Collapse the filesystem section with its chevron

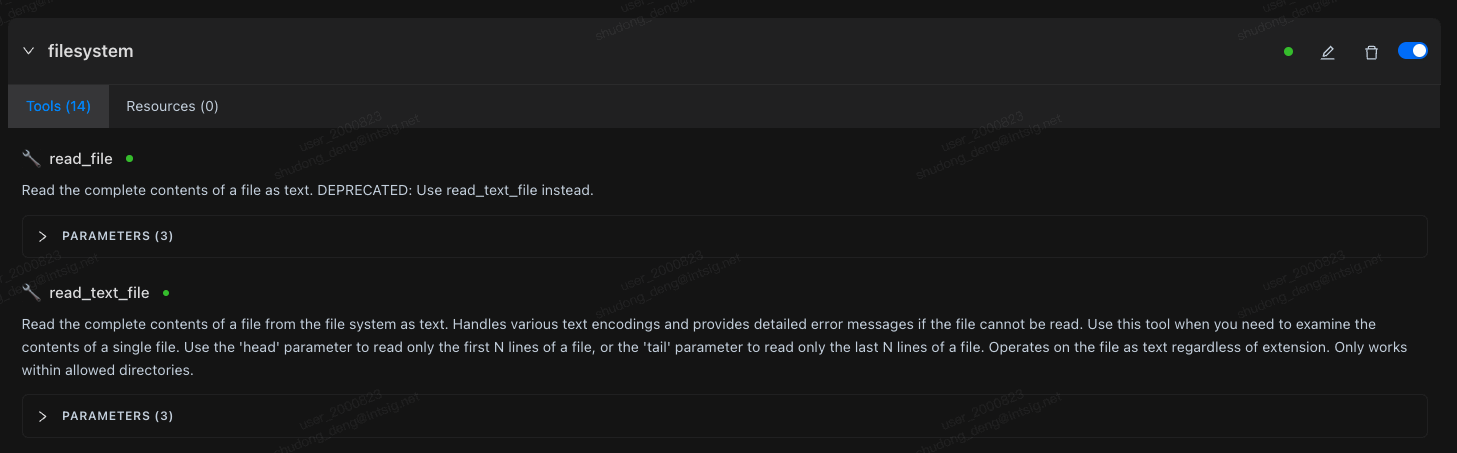pos(28,51)
